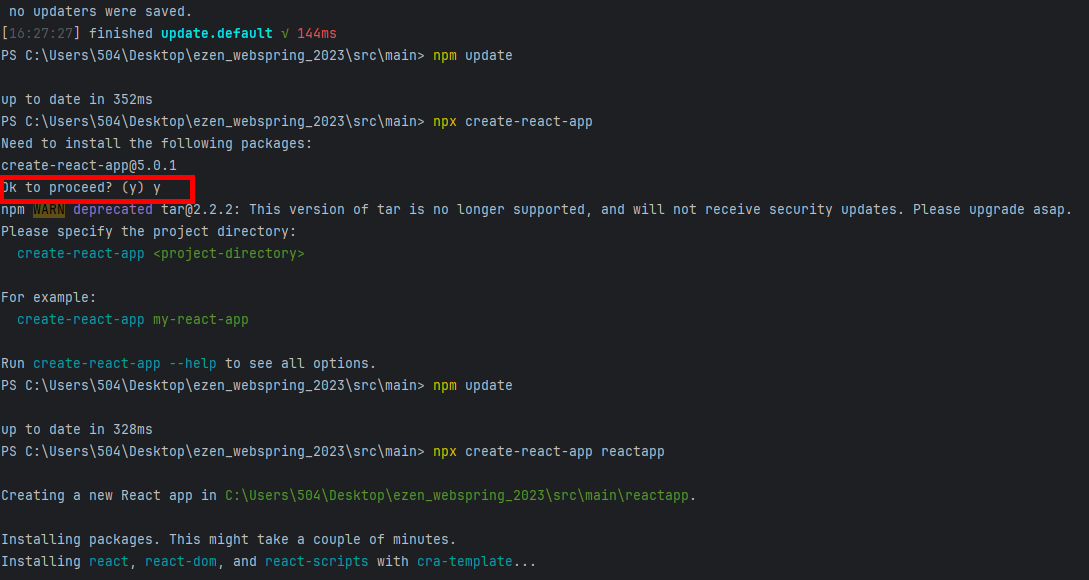This screenshot has height=580, width=1089.
Task: Click 'up to date in 328ms' line
Action: pyautogui.click(x=77, y=429)
